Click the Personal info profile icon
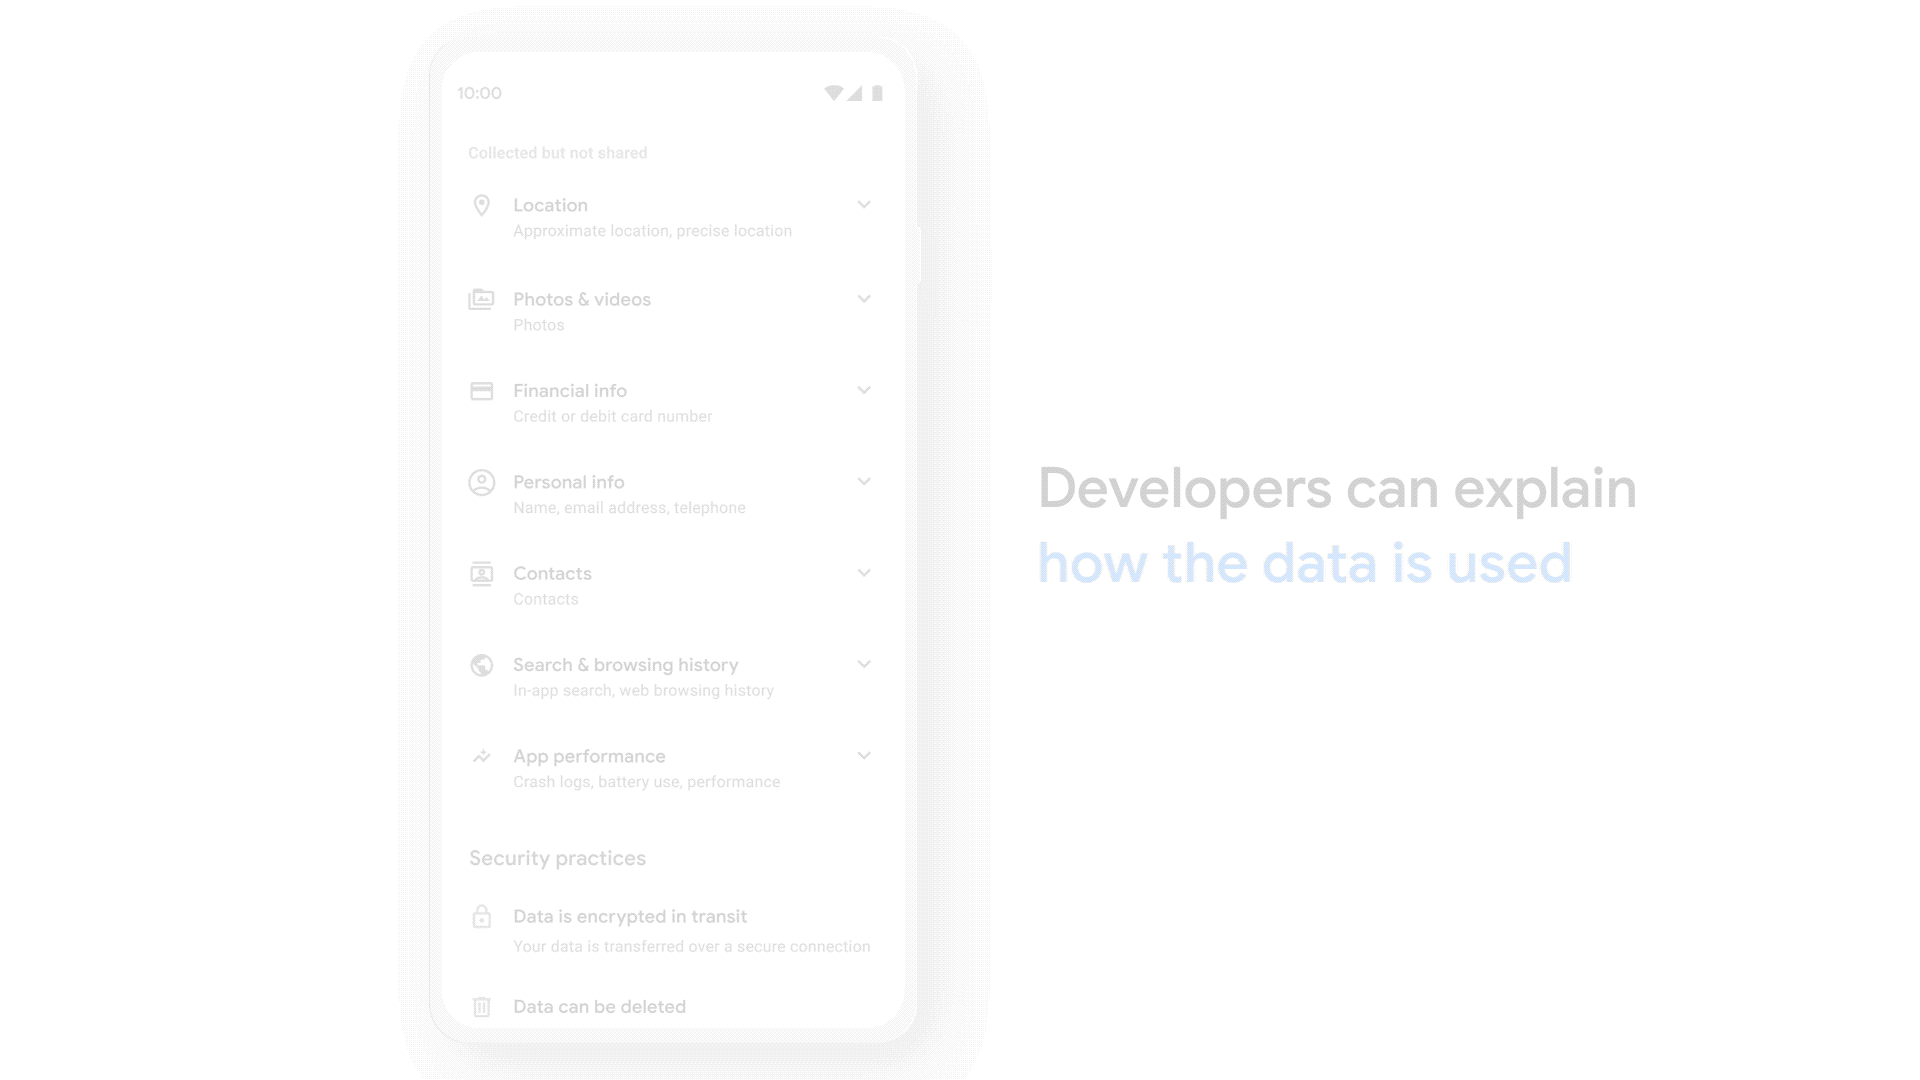The width and height of the screenshot is (1920, 1080). click(481, 481)
